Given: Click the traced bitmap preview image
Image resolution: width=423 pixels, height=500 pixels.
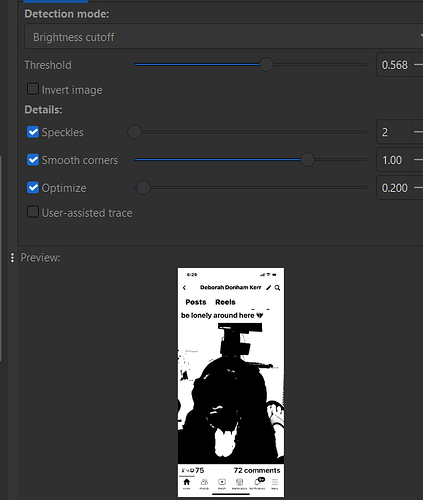Looking at the screenshot, I should [x=231, y=382].
